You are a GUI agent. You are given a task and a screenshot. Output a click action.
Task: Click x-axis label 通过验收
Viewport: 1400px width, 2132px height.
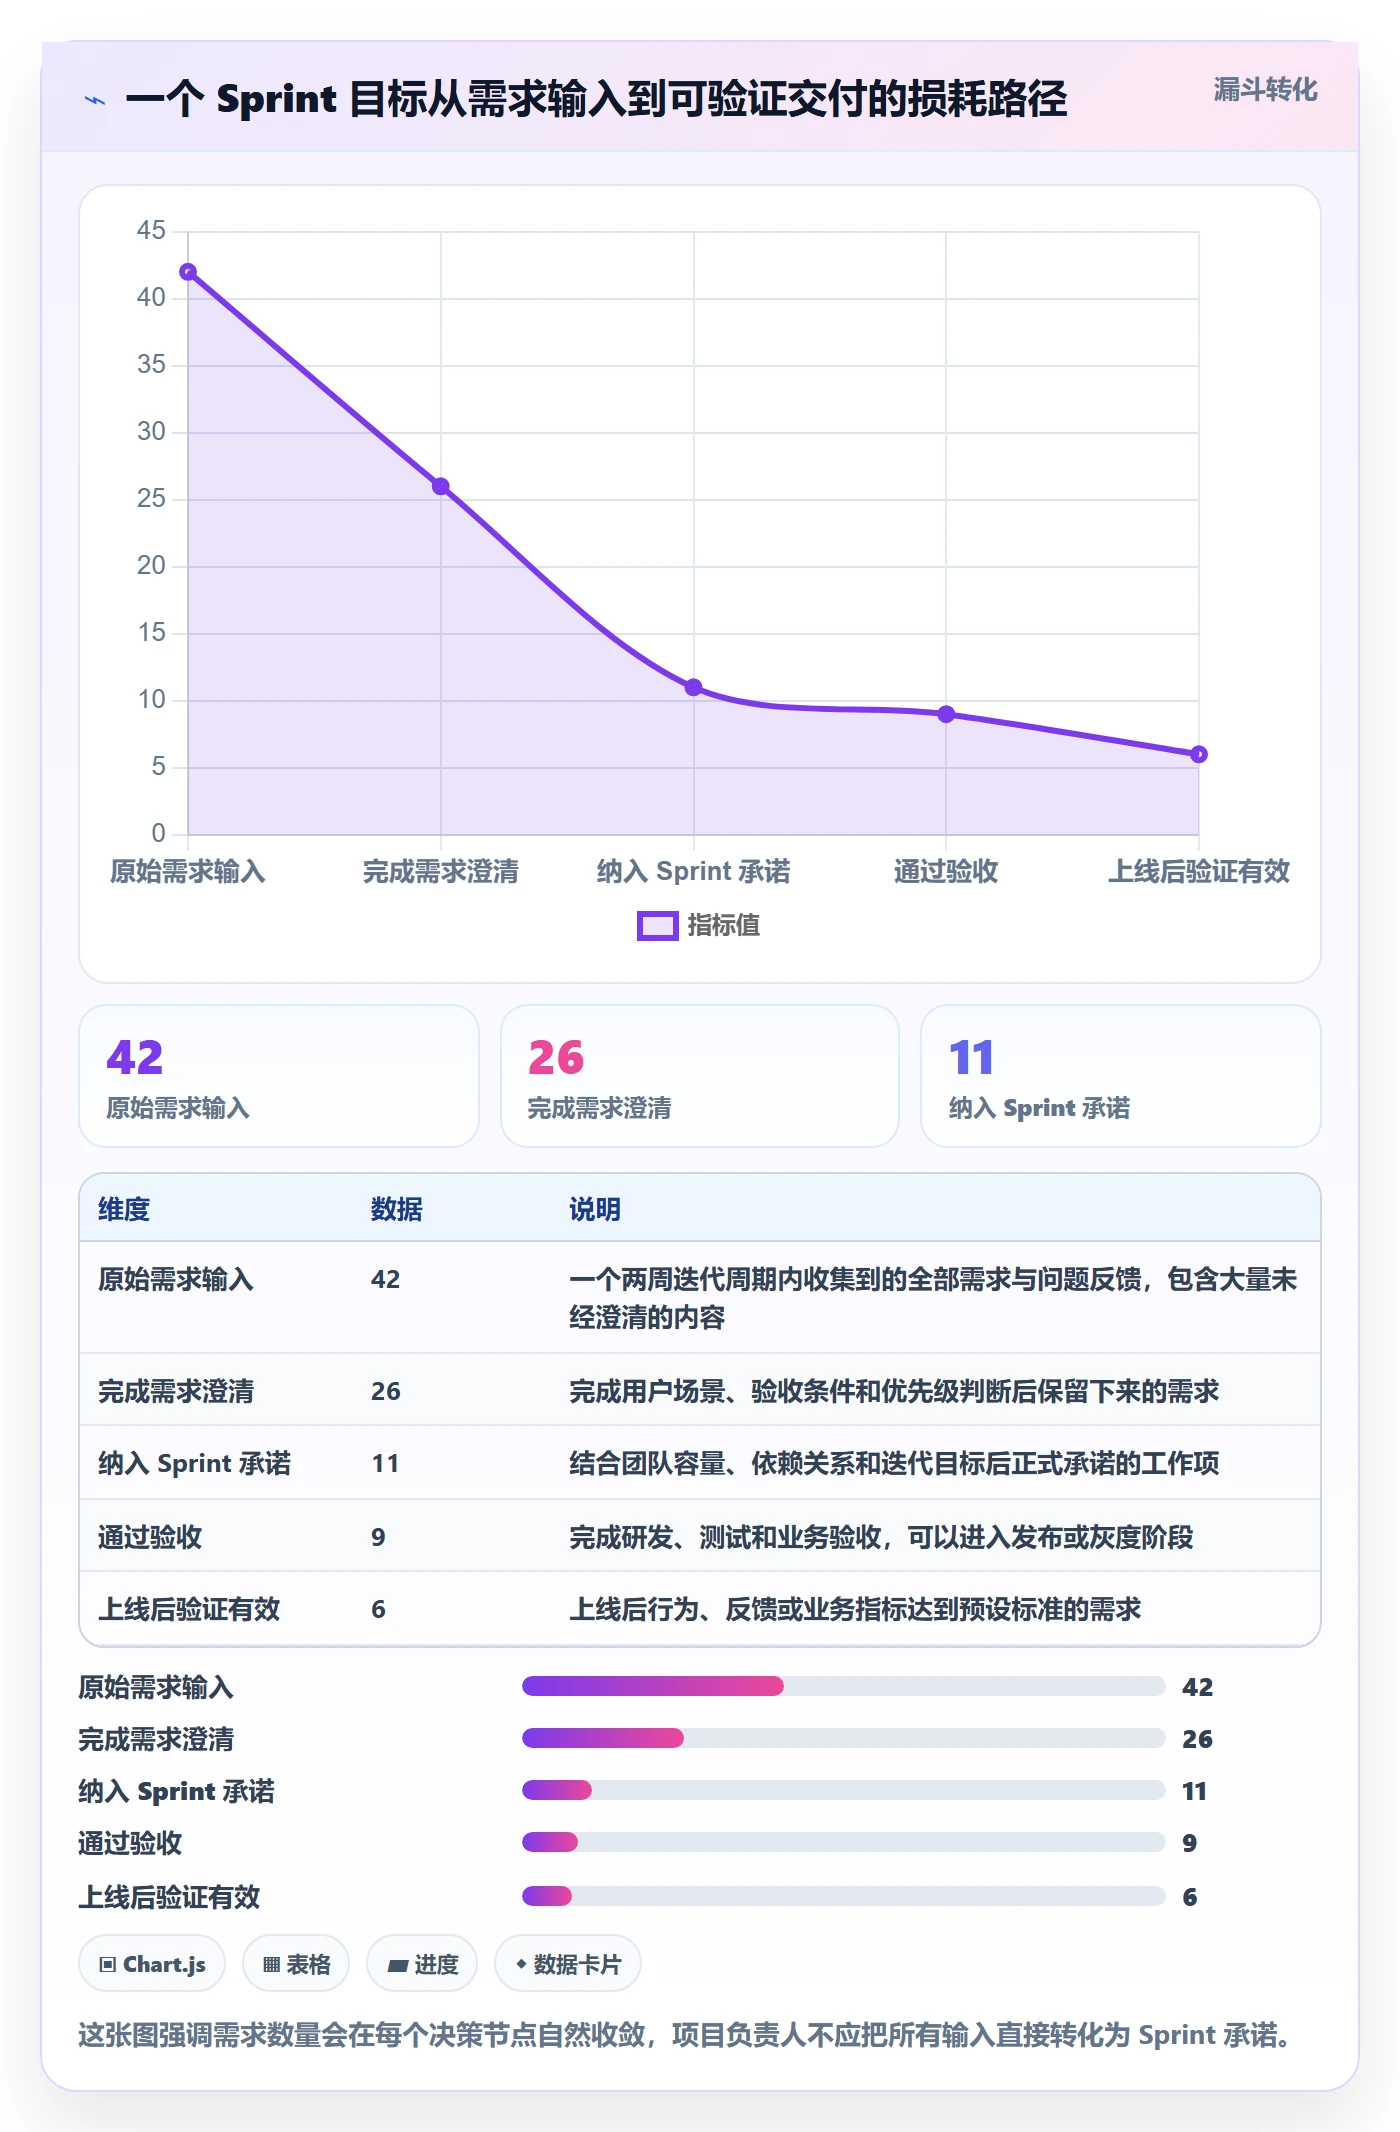click(x=946, y=871)
